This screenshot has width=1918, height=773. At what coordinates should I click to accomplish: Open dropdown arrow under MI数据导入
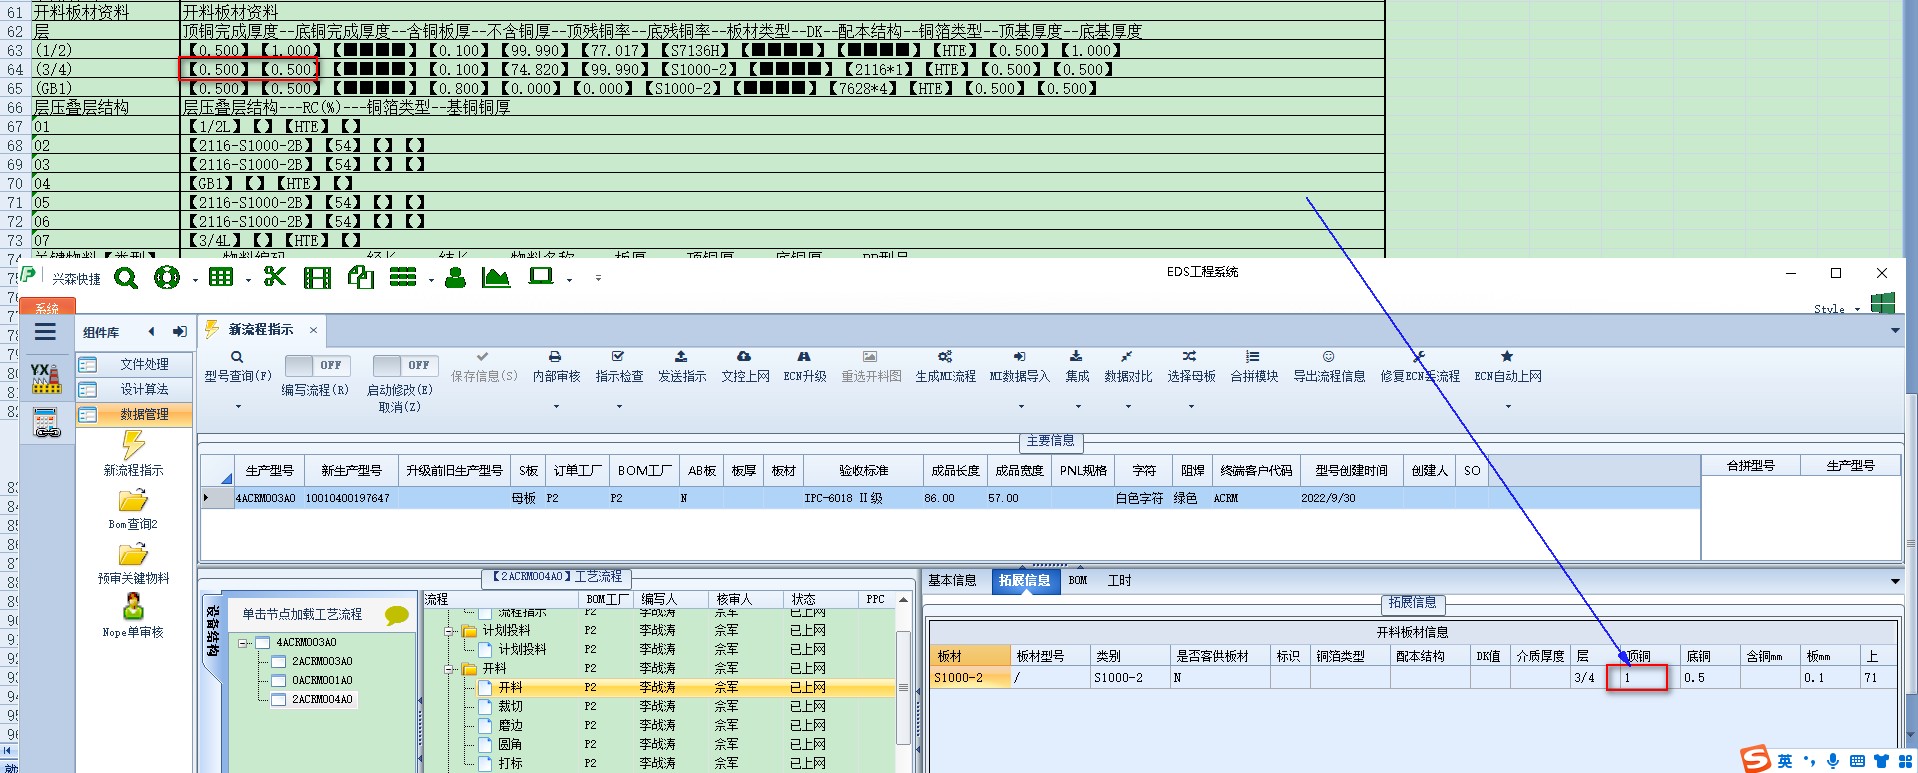click(x=1020, y=406)
